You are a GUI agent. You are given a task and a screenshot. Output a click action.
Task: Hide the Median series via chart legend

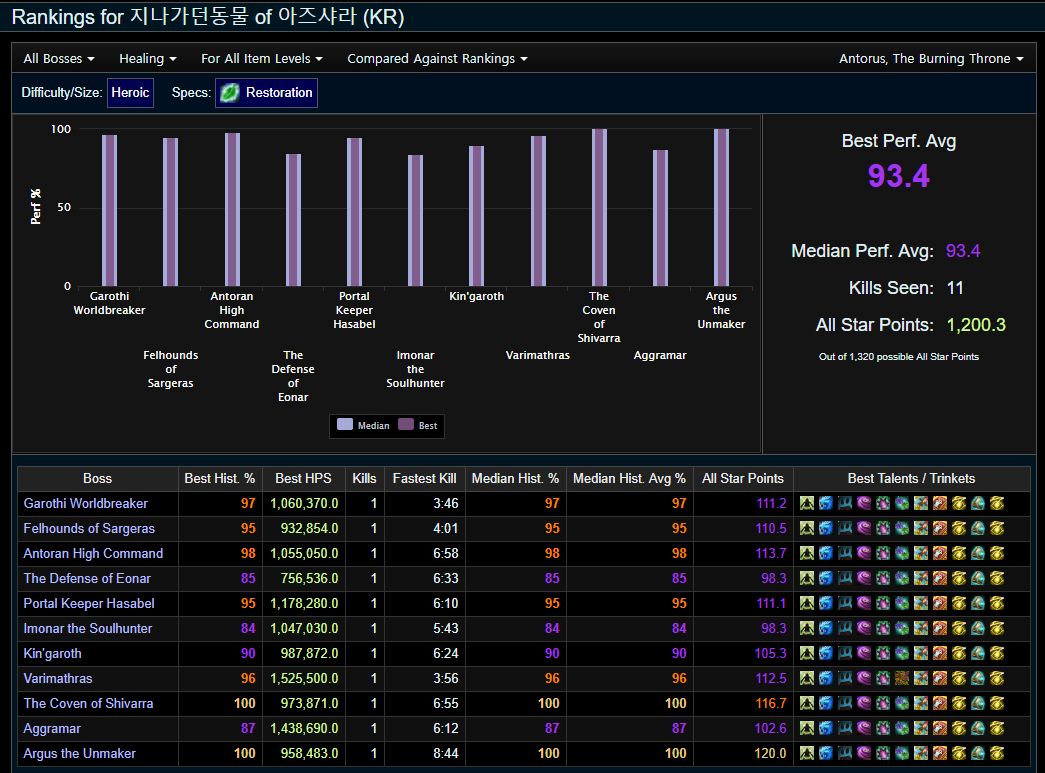coord(363,425)
